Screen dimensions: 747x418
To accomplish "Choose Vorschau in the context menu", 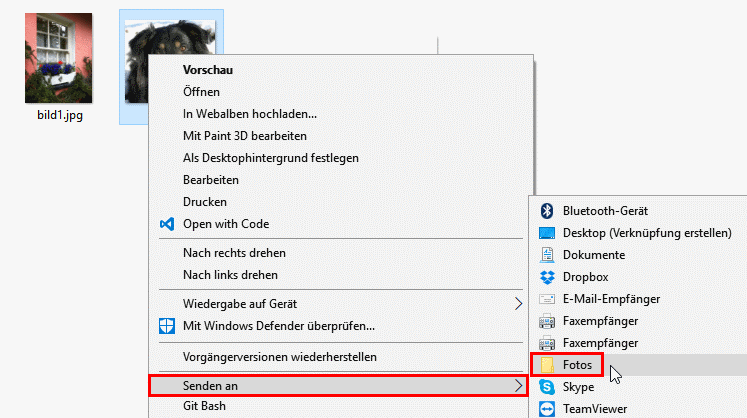I will click(x=208, y=70).
